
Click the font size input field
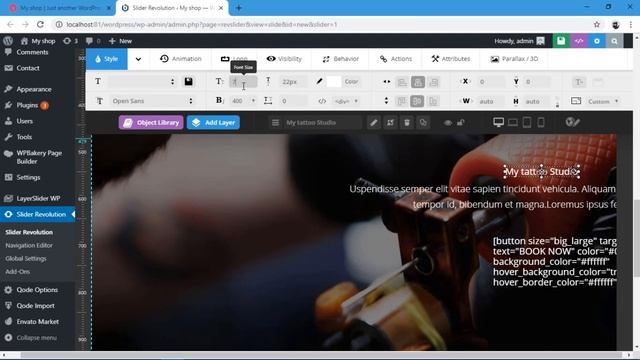(243, 82)
